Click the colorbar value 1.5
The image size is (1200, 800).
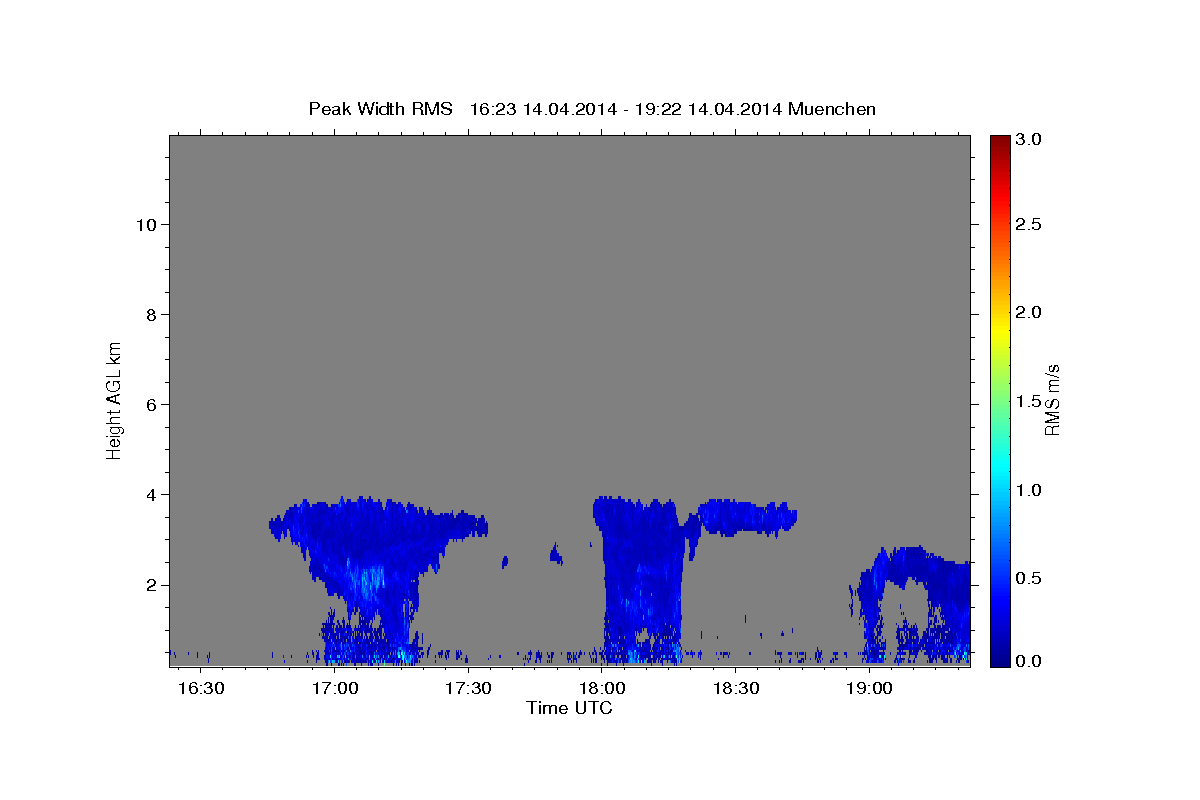coord(1029,401)
